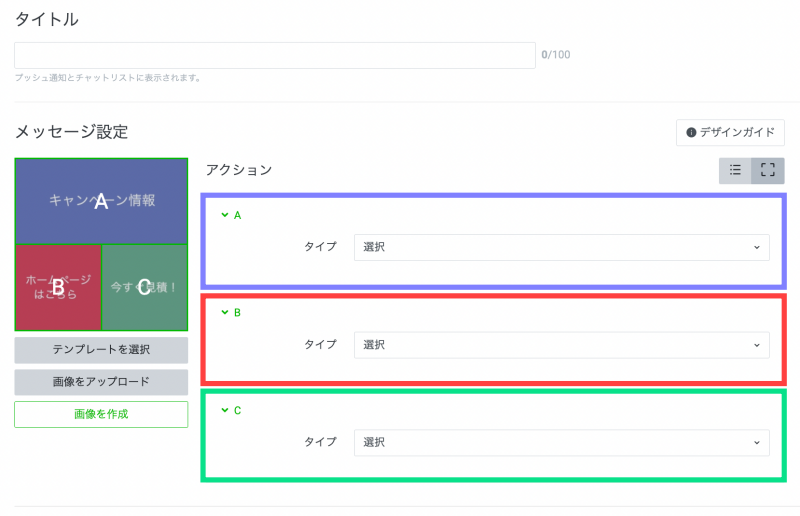Click info icon on デザインガイド button
Screen dimensions: 800x516
pos(690,133)
